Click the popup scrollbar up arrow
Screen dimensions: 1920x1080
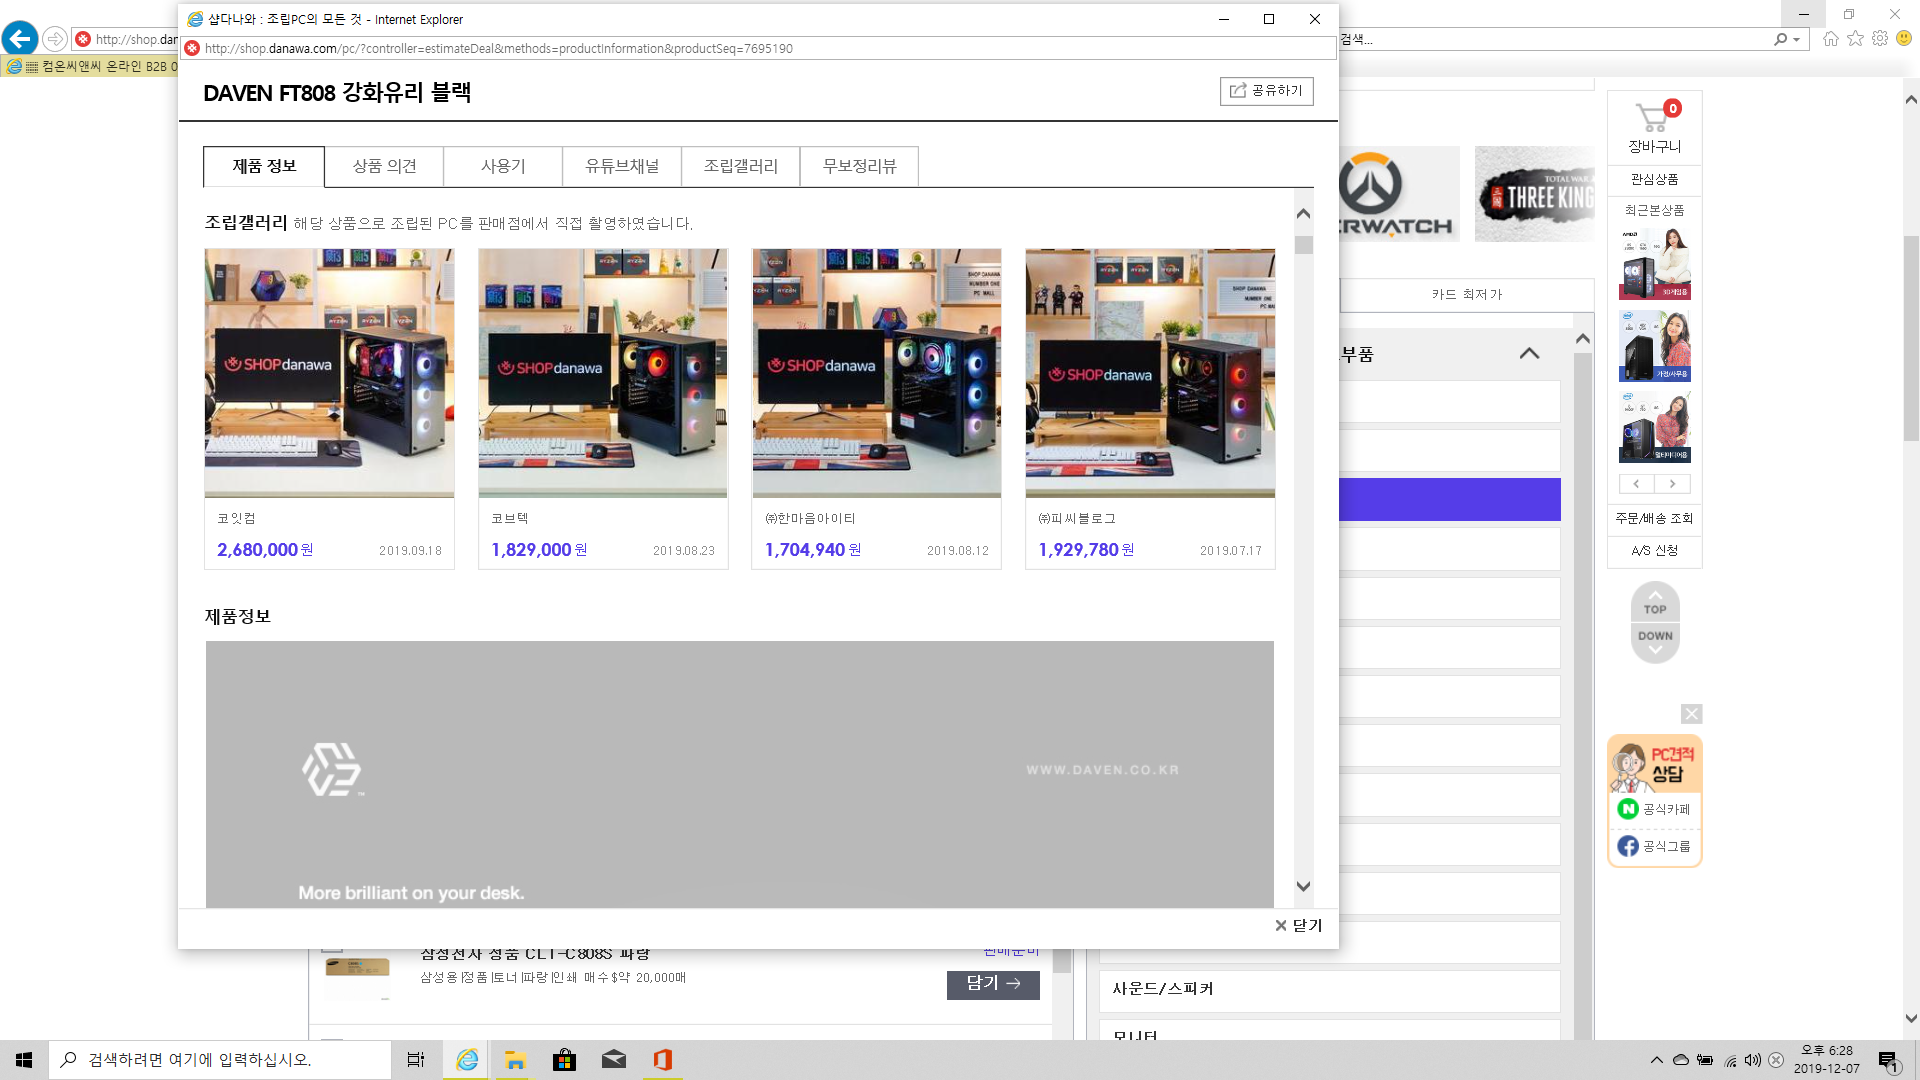click(1303, 213)
